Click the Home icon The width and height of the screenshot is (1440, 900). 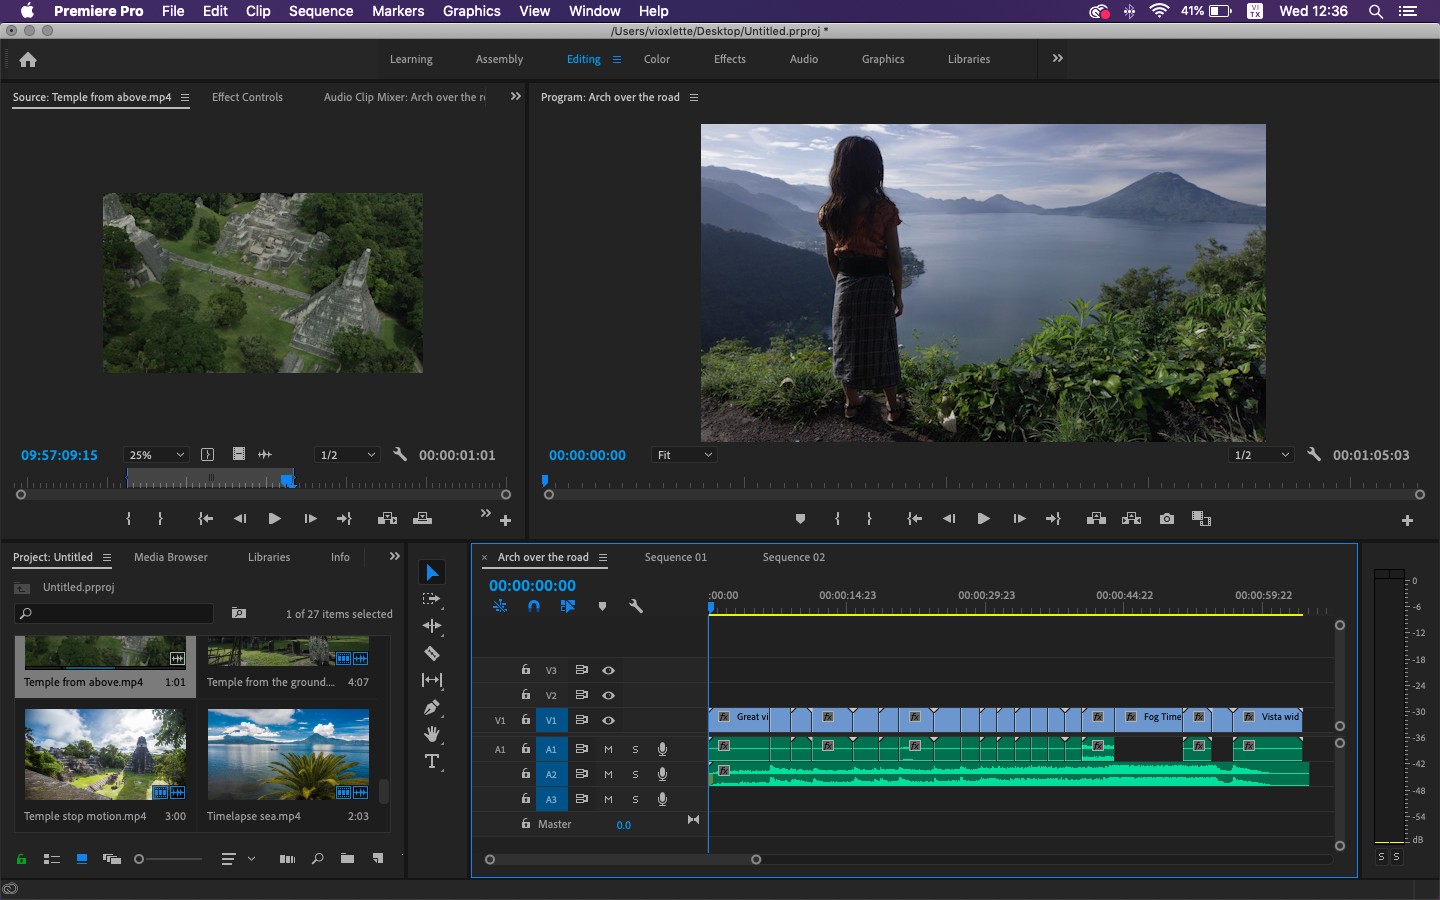(x=28, y=59)
